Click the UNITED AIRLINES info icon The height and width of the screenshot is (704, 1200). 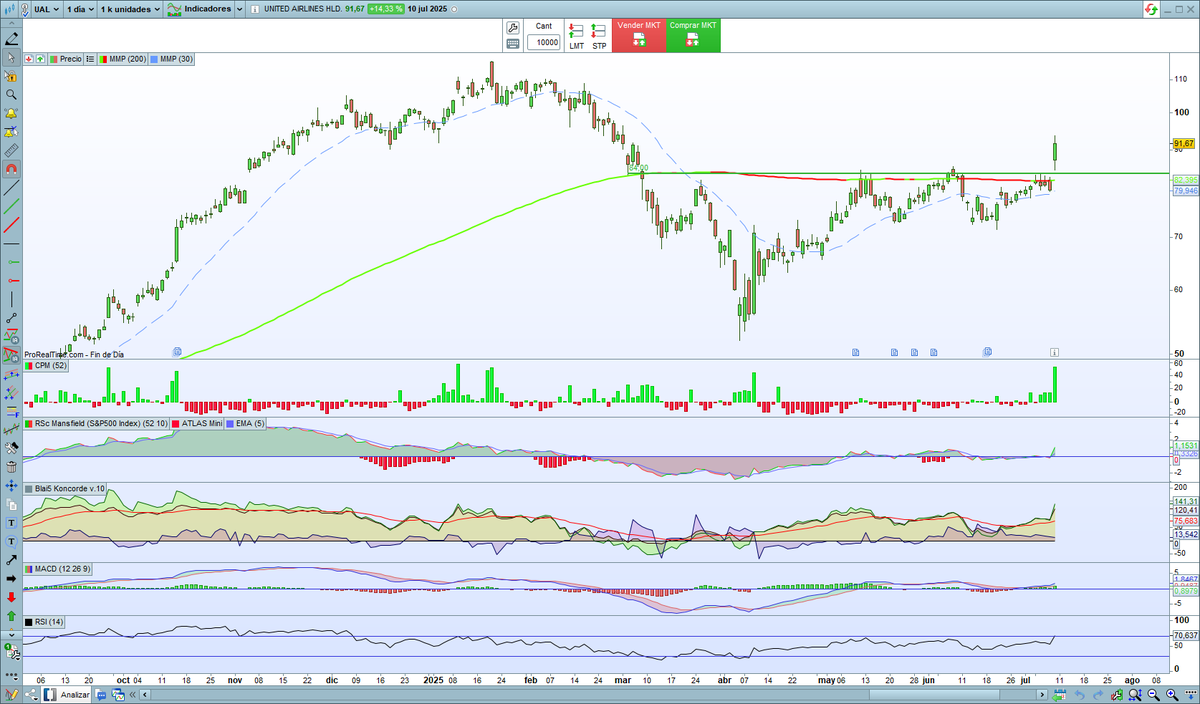click(x=254, y=9)
